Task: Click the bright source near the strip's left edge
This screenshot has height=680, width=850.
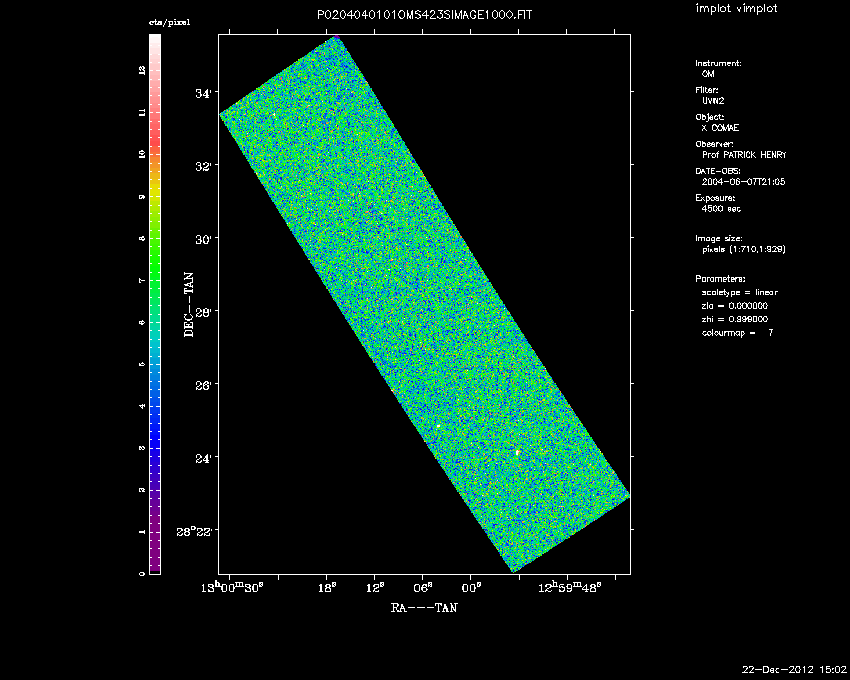Action: pyautogui.click(x=438, y=426)
